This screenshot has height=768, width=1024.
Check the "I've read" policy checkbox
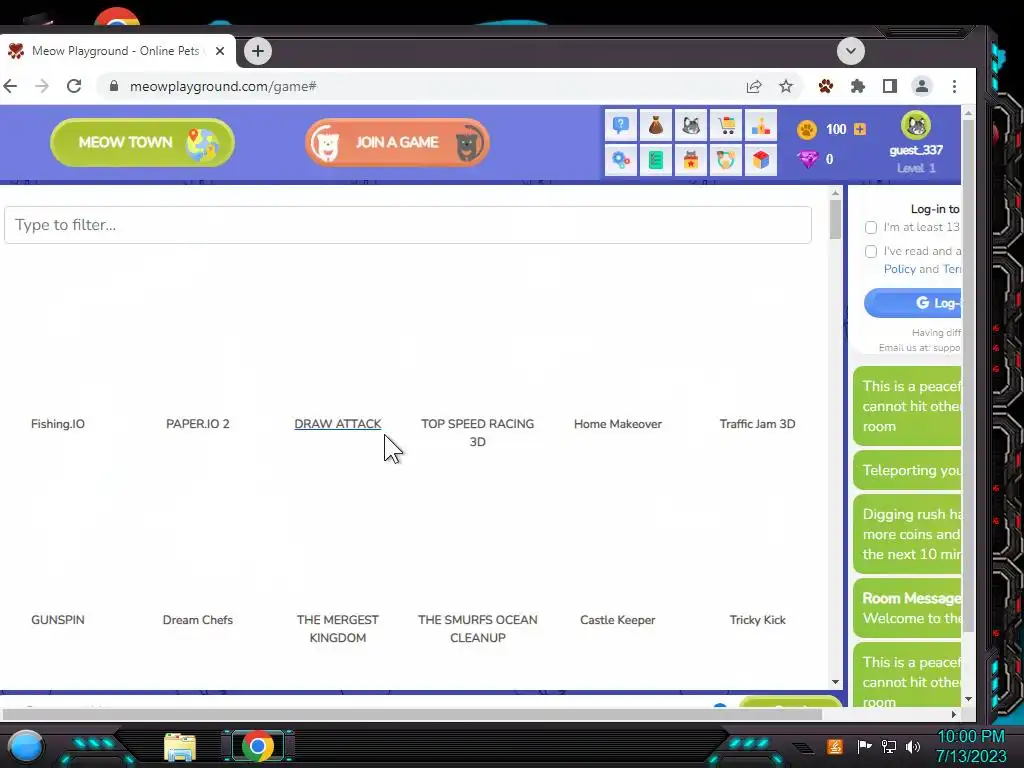coord(871,251)
